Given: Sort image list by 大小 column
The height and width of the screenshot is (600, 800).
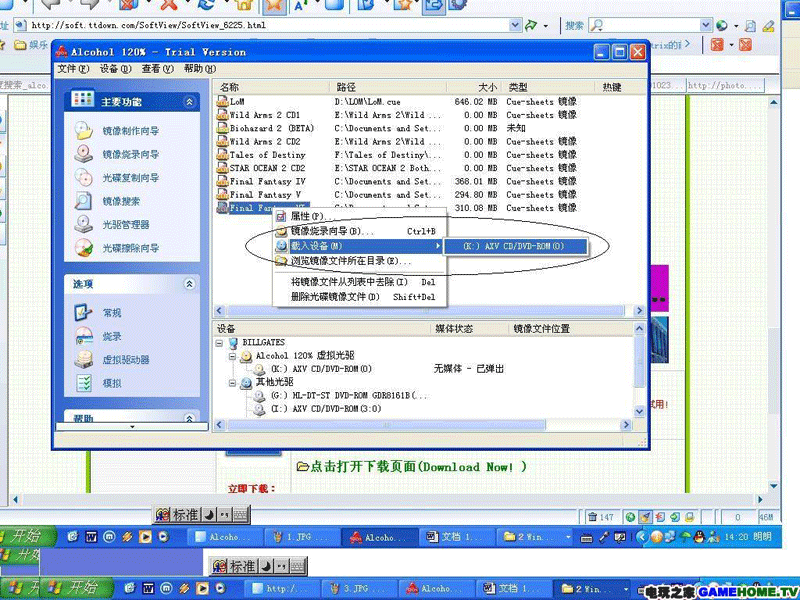Looking at the screenshot, I should click(474, 87).
